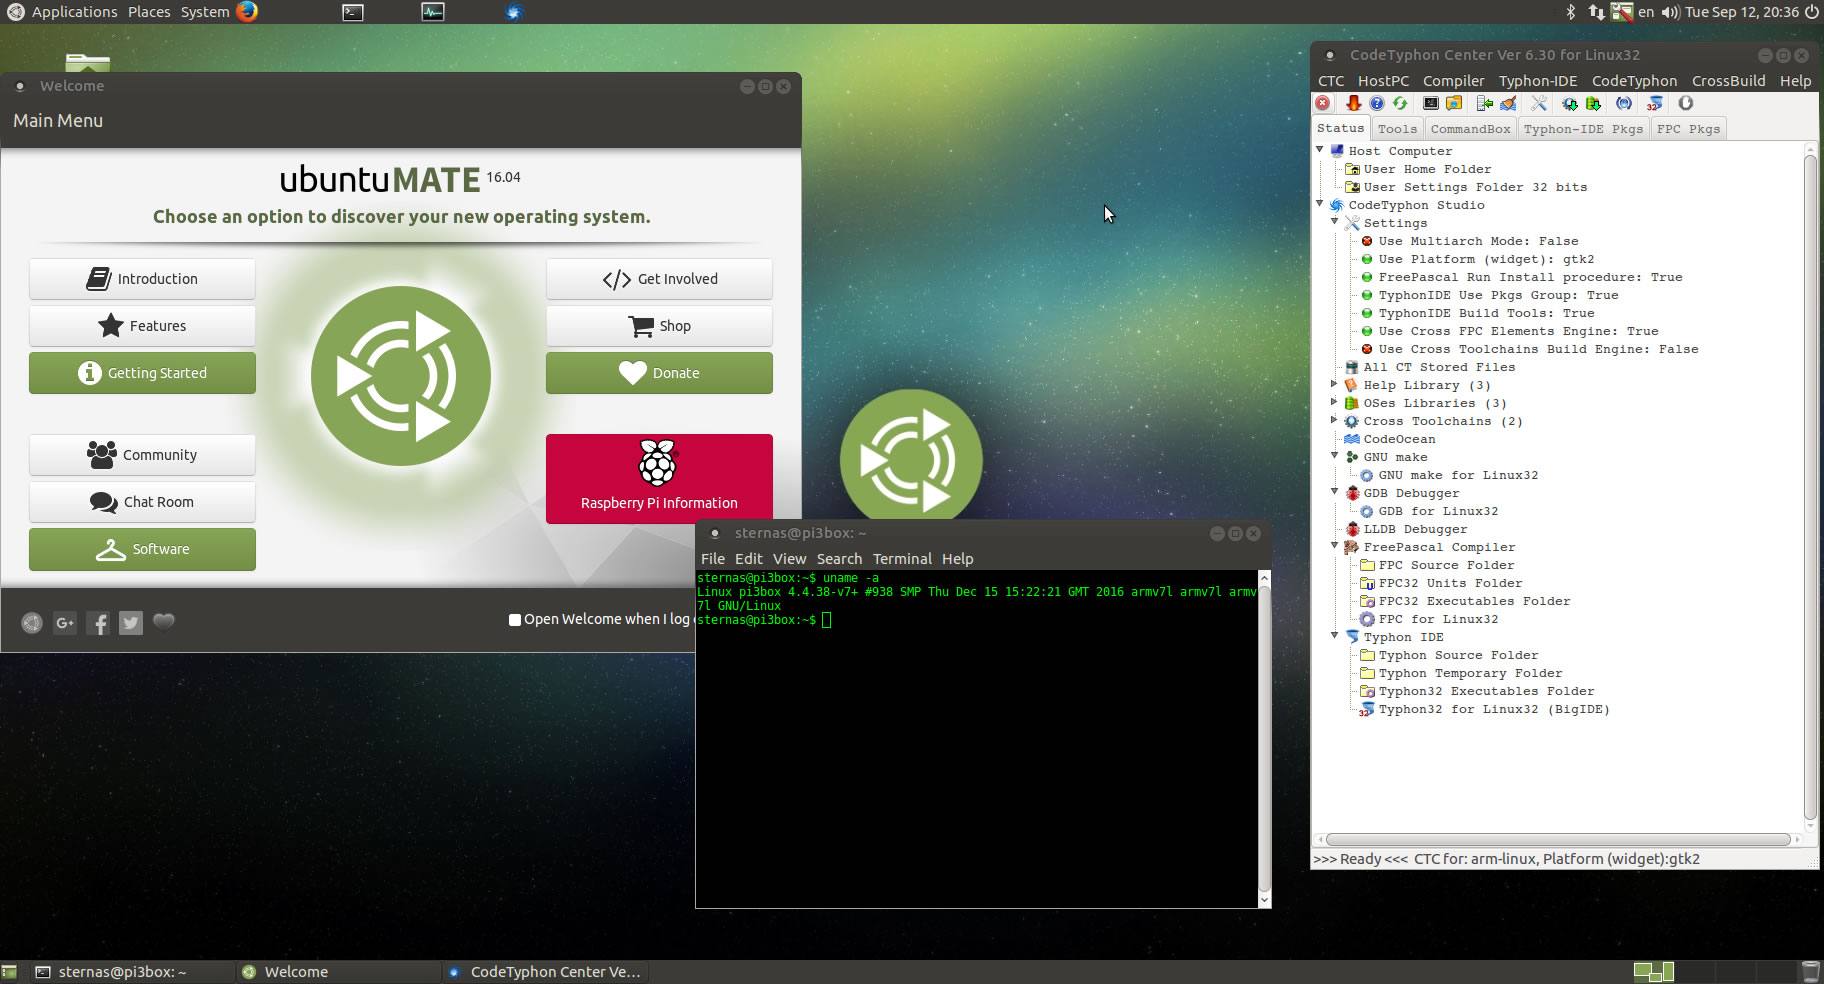Collapse the Typhon IDE tree node

1335,636
